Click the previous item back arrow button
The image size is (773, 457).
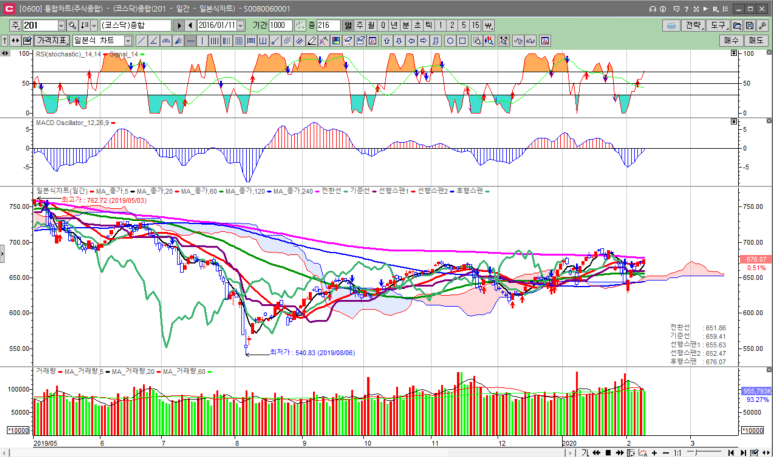[x=190, y=25]
